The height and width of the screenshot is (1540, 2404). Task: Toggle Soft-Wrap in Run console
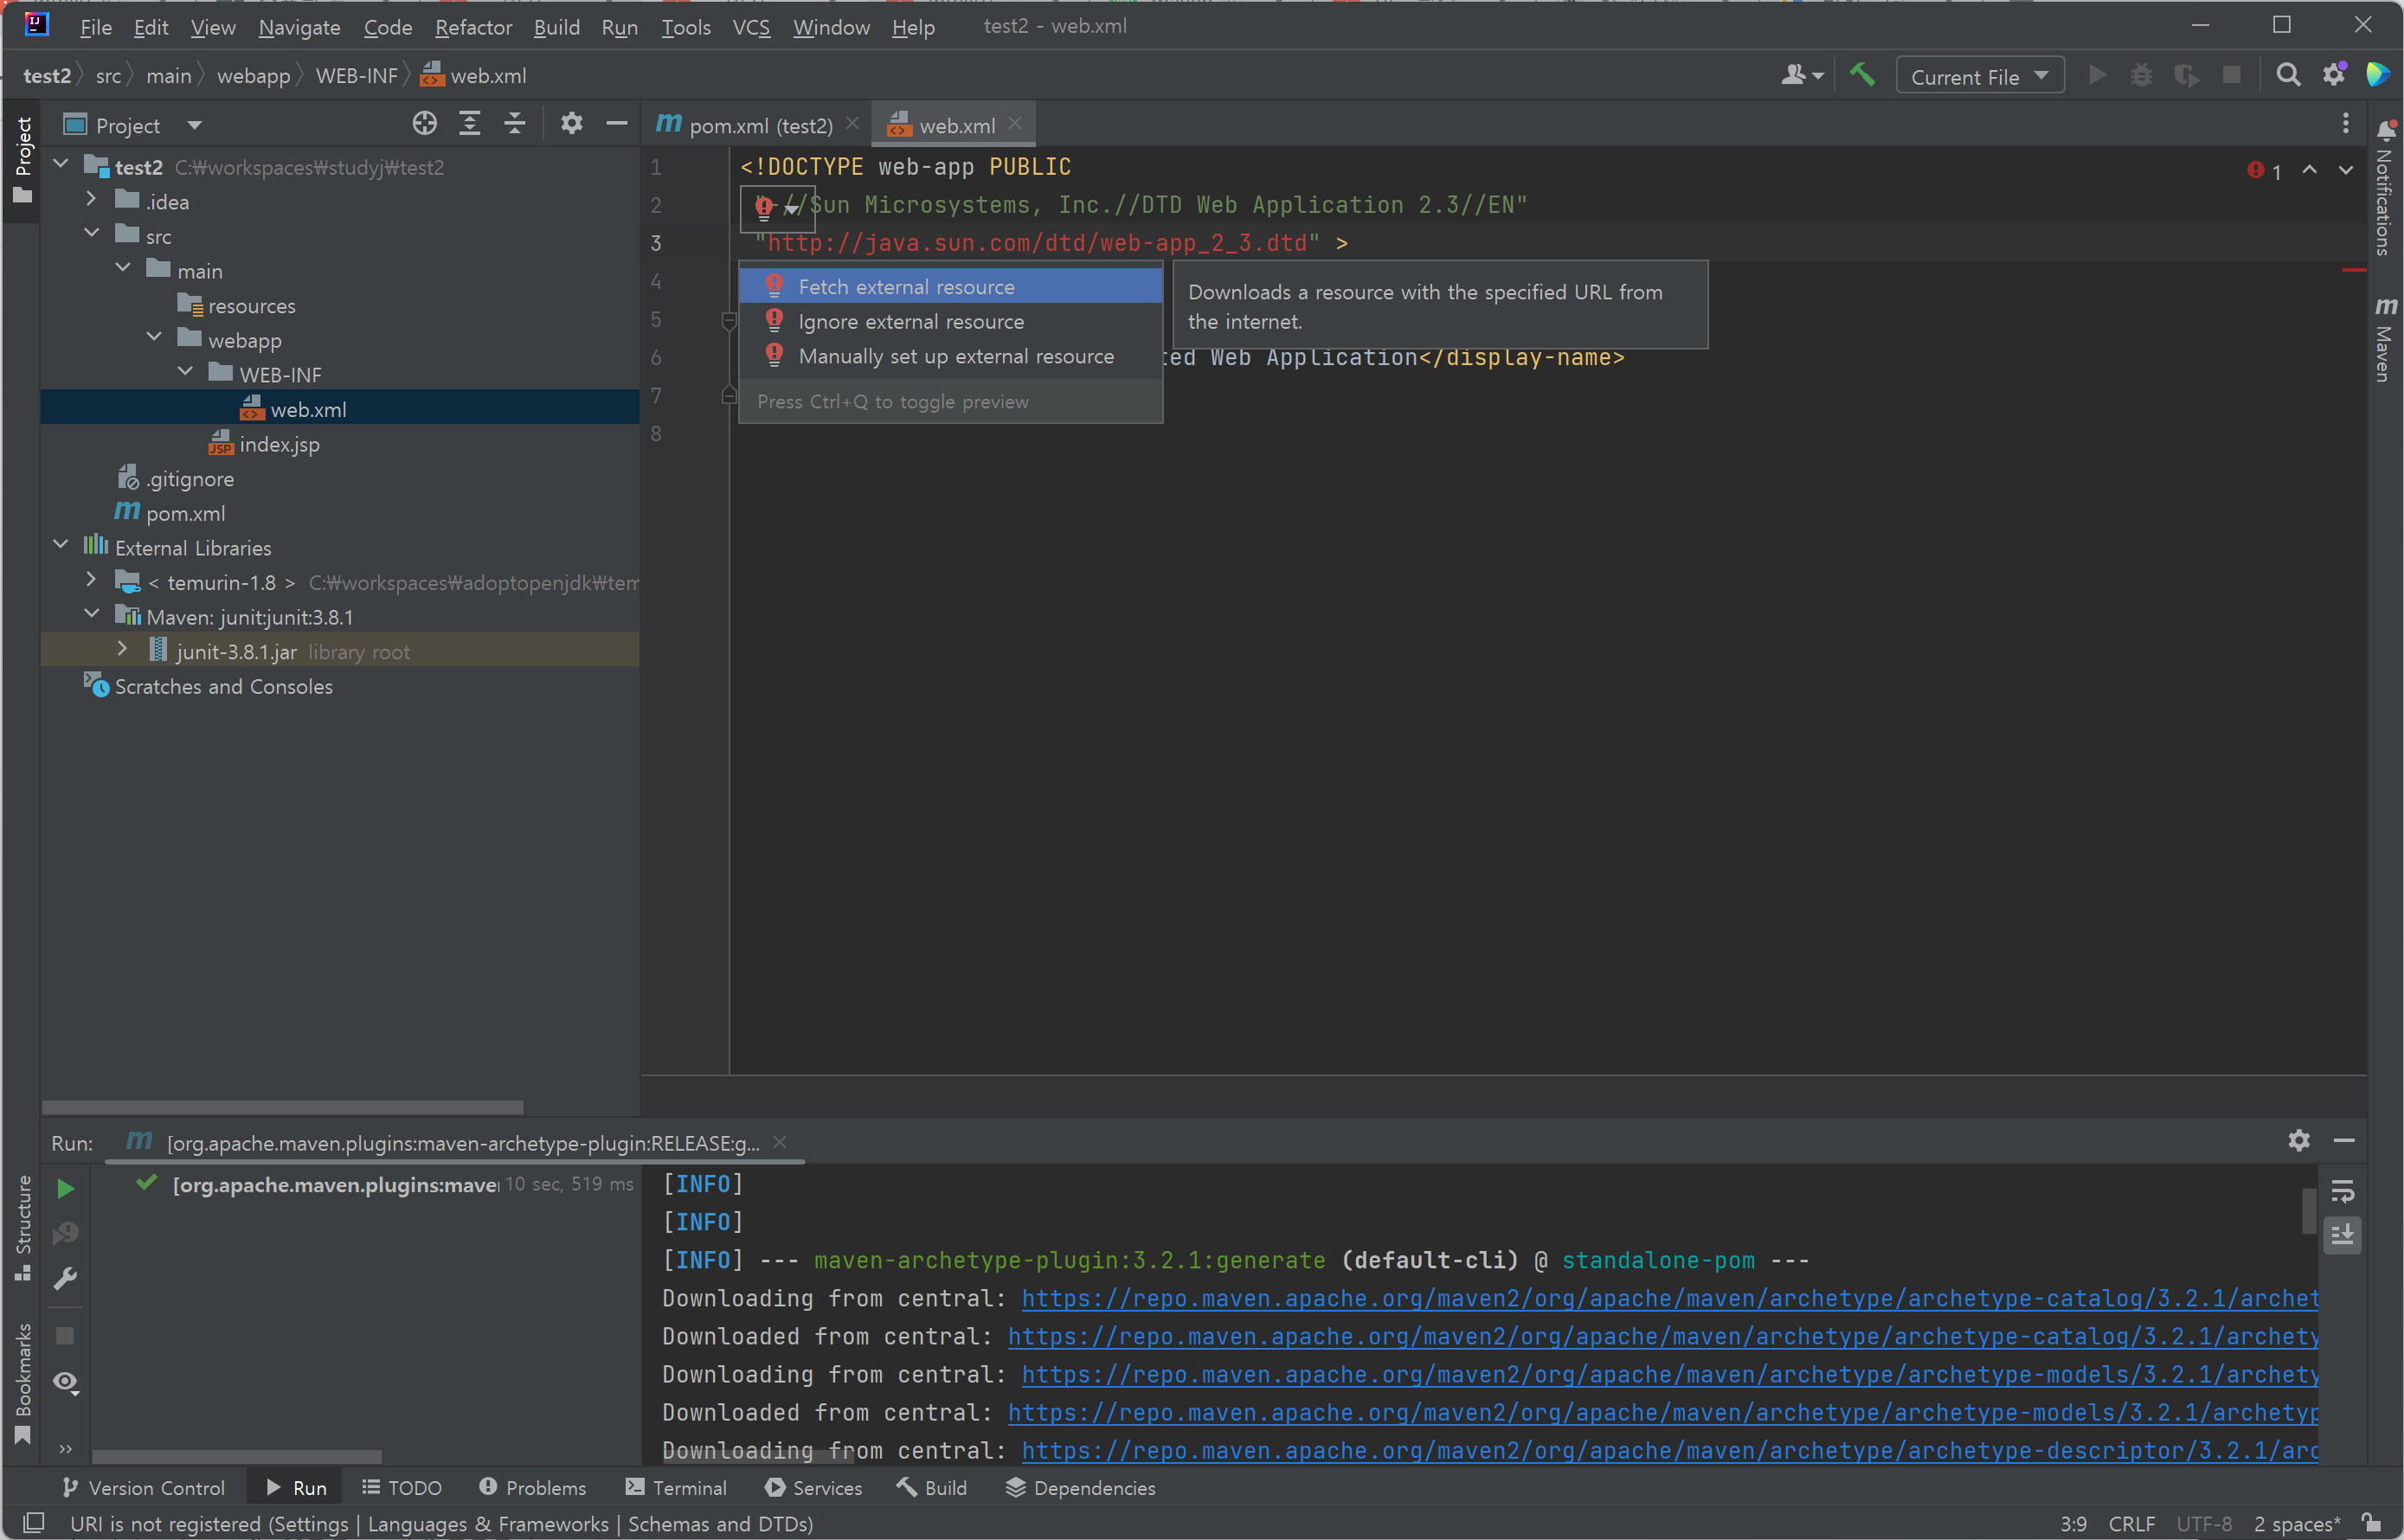click(x=2342, y=1192)
